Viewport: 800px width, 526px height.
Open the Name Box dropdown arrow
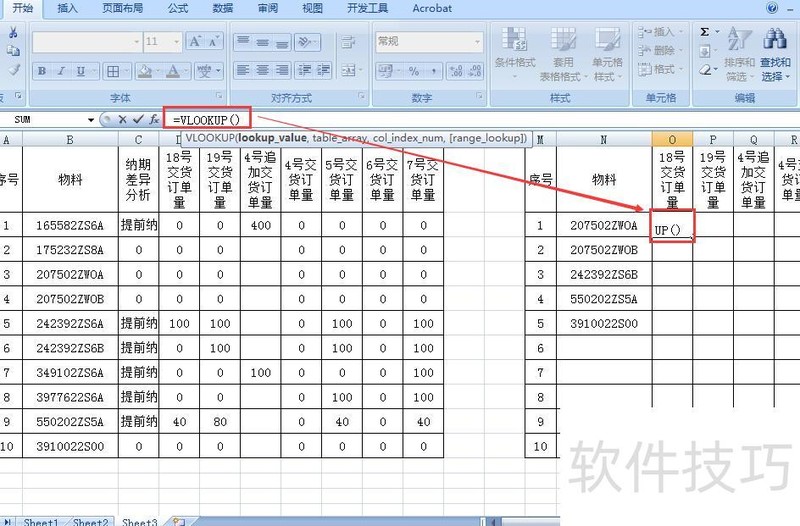tap(91, 120)
